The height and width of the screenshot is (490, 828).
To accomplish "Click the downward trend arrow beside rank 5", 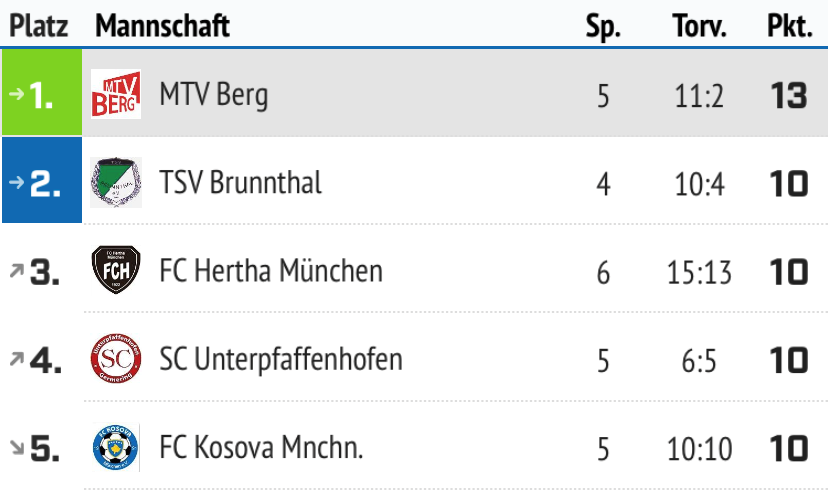I will point(15,448).
